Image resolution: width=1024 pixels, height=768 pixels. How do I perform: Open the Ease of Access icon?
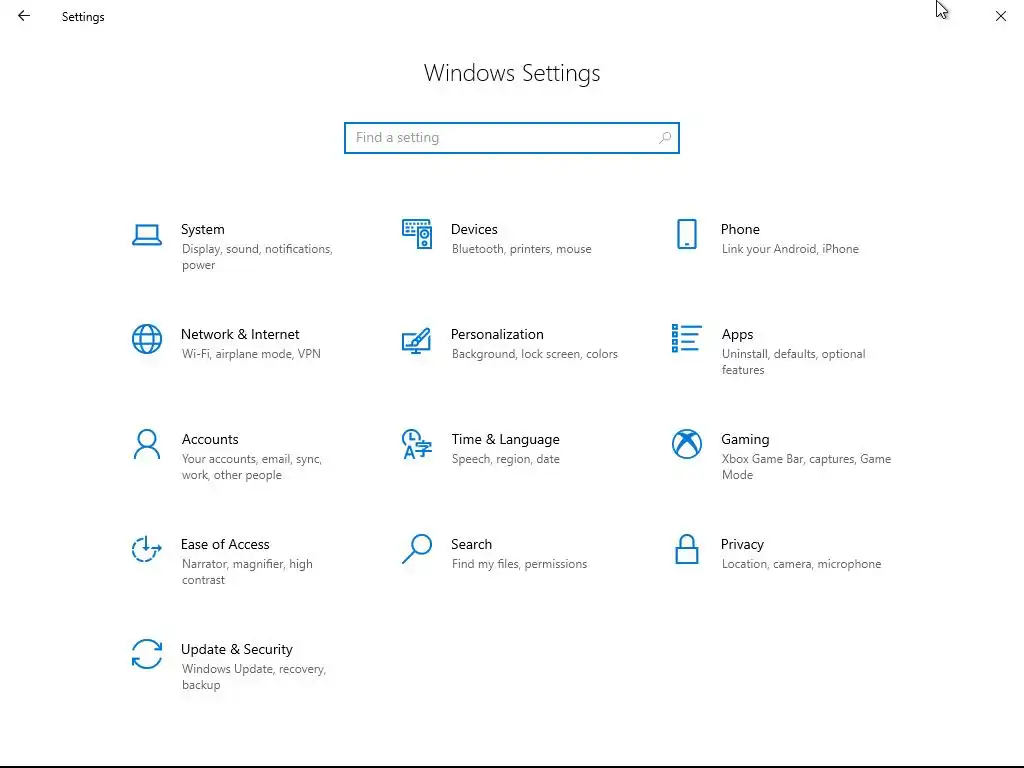(147, 549)
